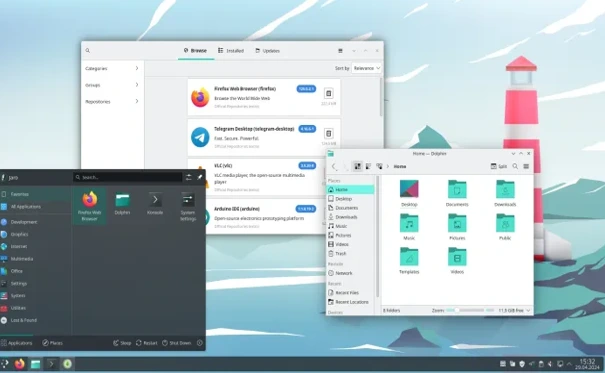
Task: Open more session options next to Shut Down
Action: click(x=199, y=343)
